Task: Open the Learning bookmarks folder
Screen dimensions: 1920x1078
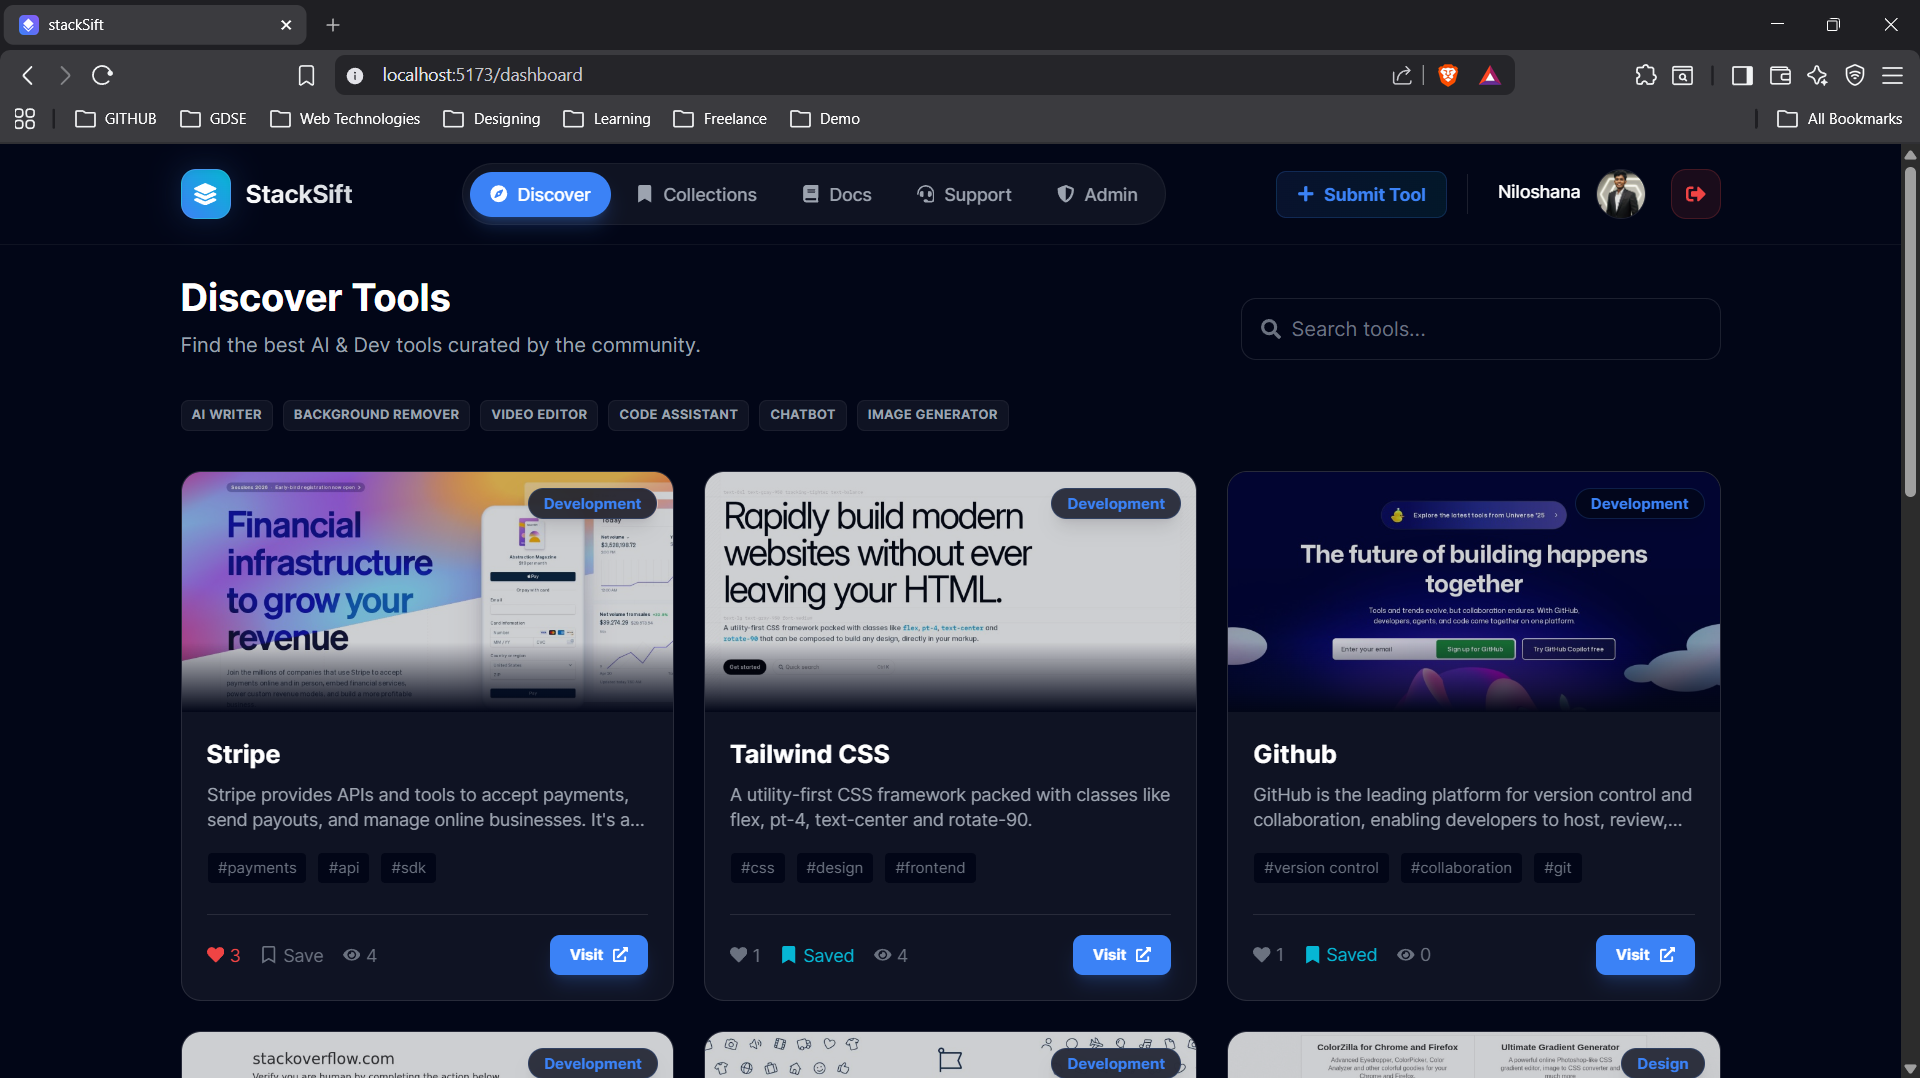Action: [x=607, y=119]
